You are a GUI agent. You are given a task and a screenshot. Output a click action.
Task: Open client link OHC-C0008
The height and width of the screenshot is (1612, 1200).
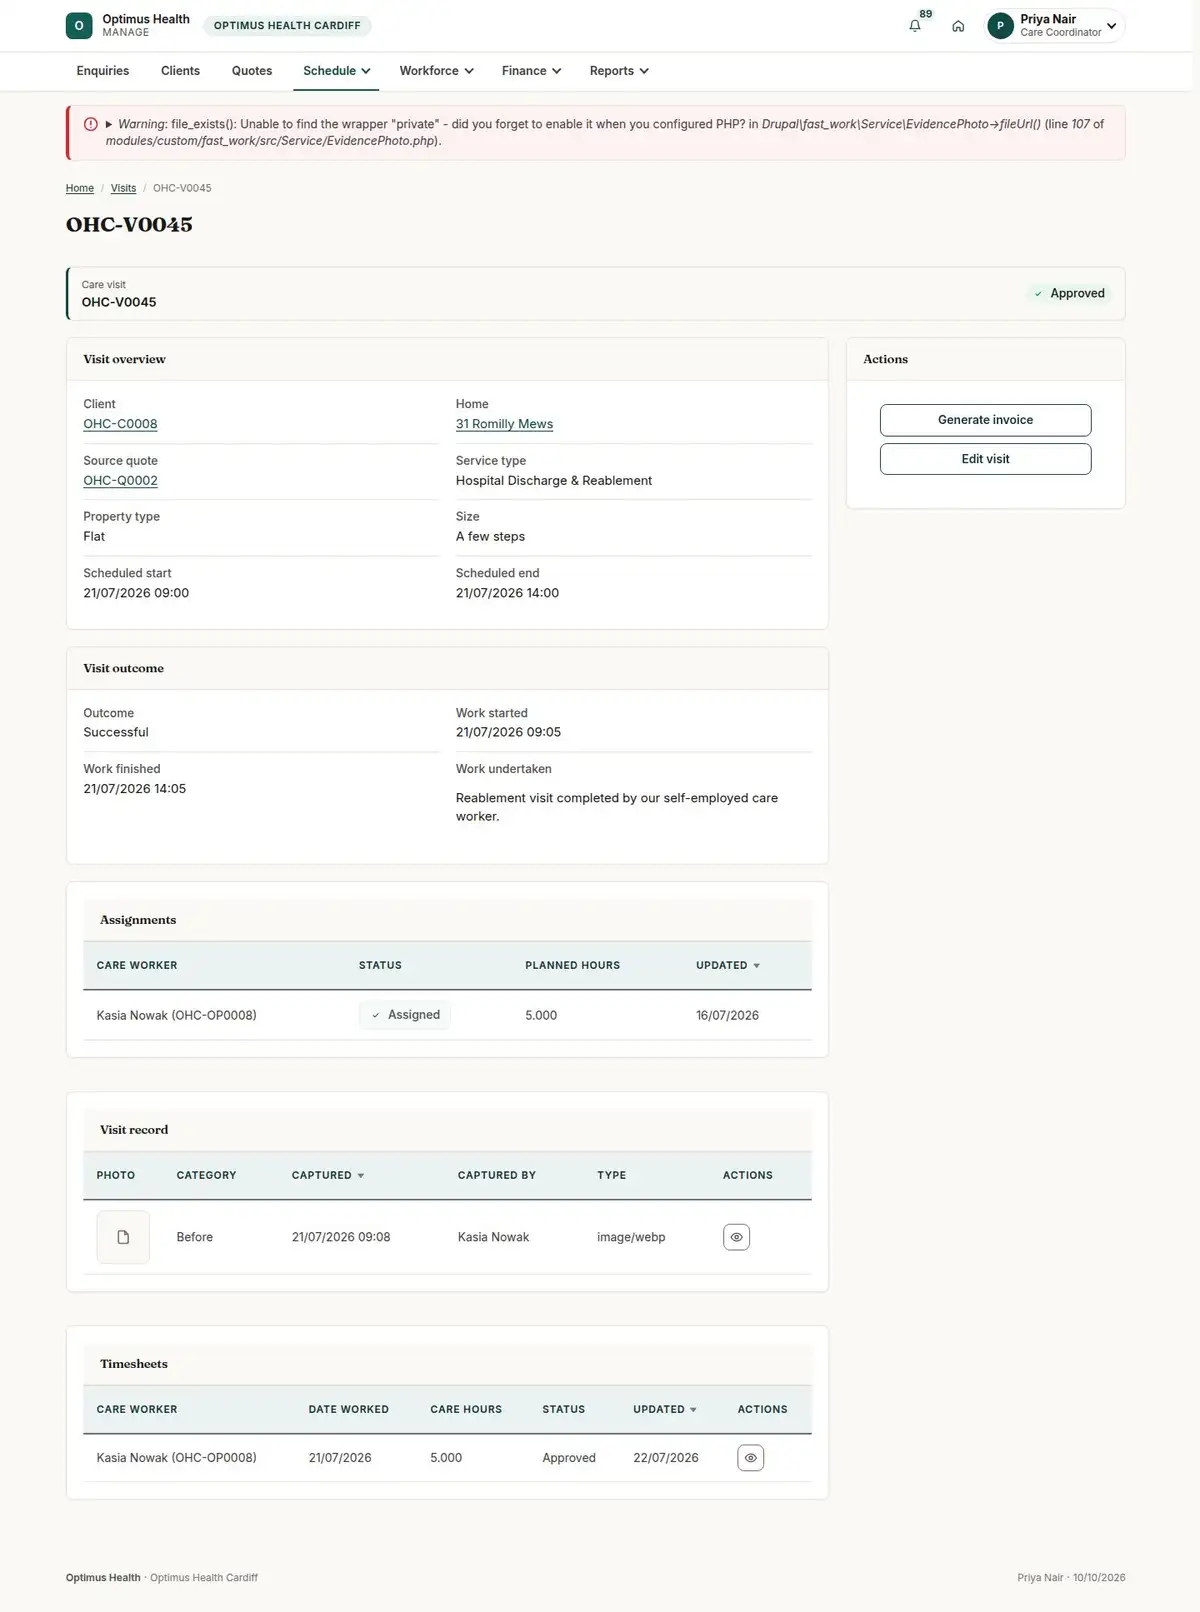pyautogui.click(x=120, y=424)
